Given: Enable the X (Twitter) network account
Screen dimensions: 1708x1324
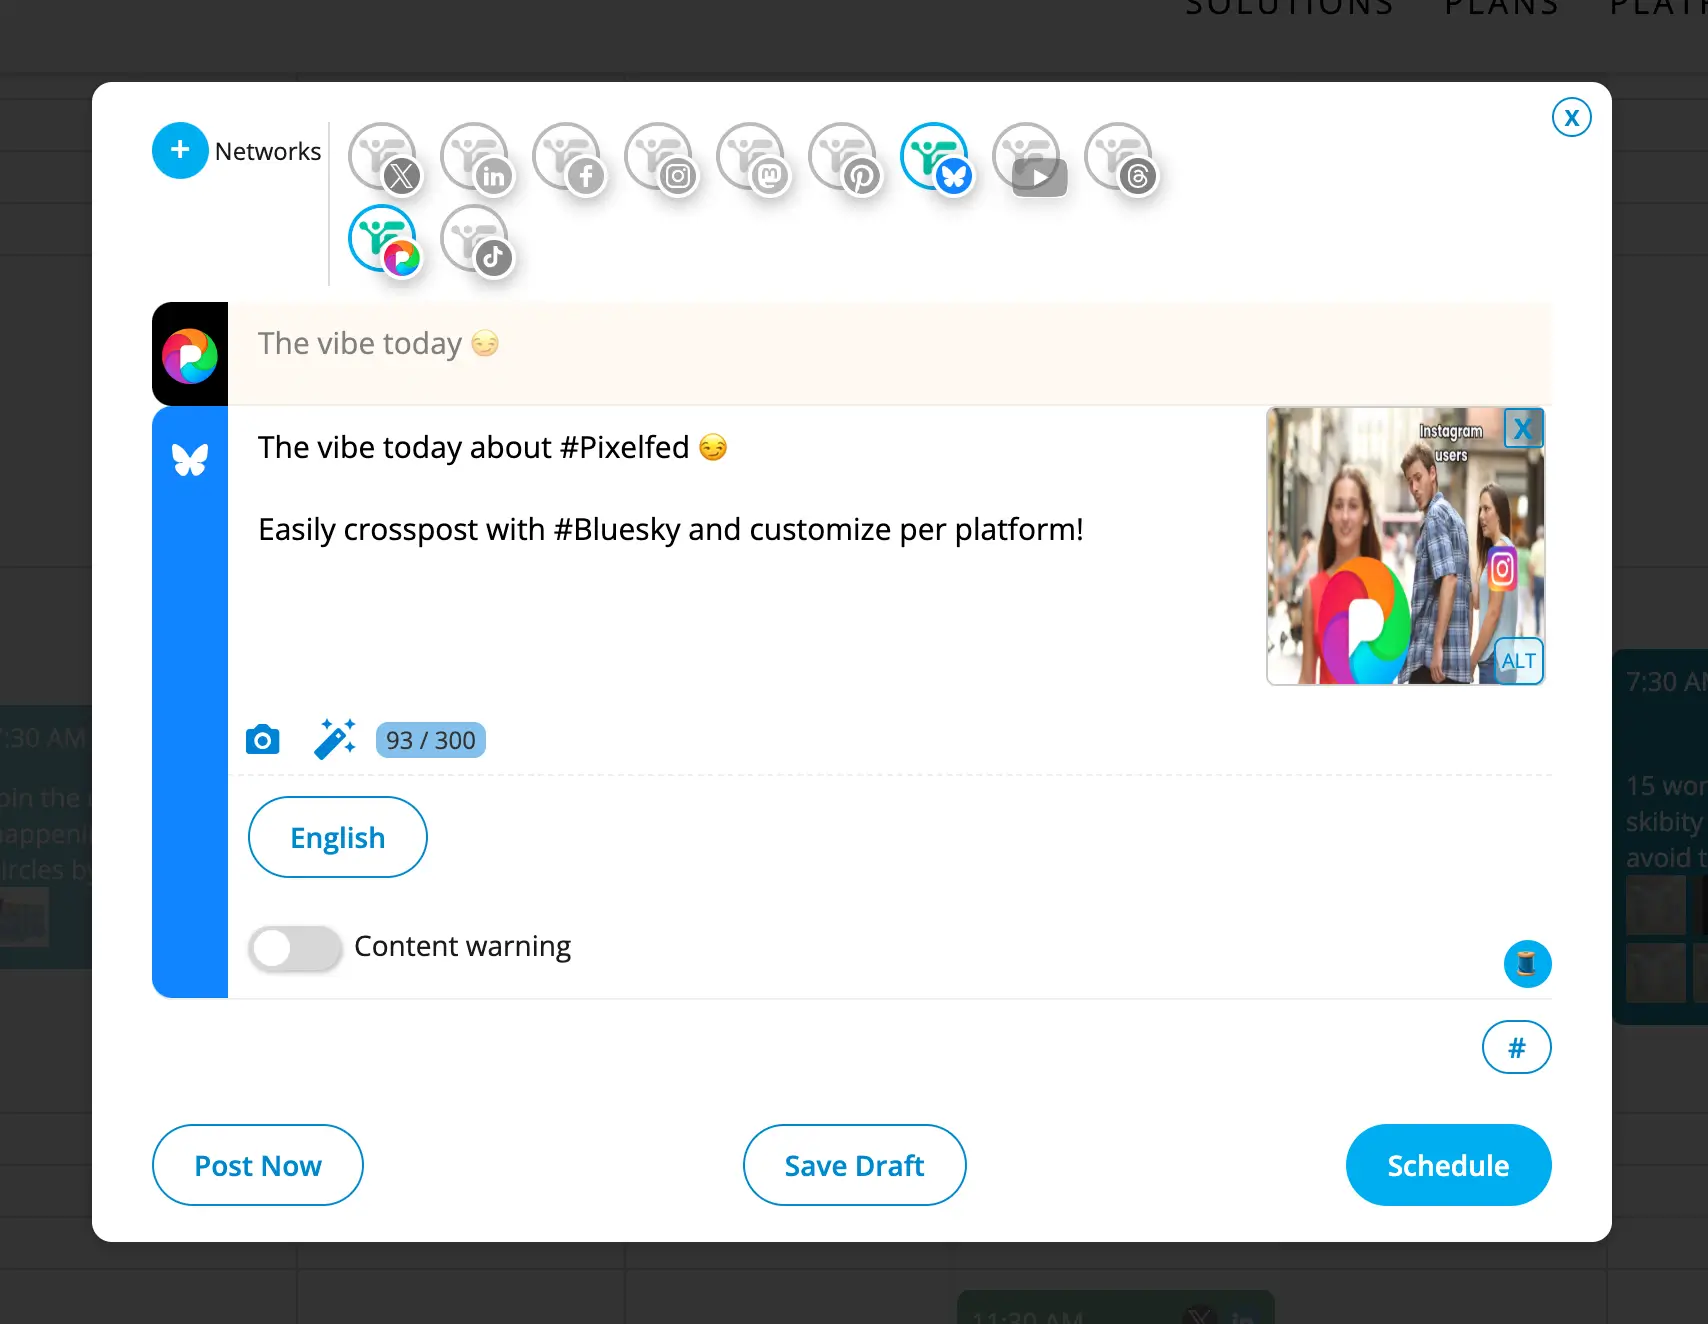Looking at the screenshot, I should click(x=384, y=158).
